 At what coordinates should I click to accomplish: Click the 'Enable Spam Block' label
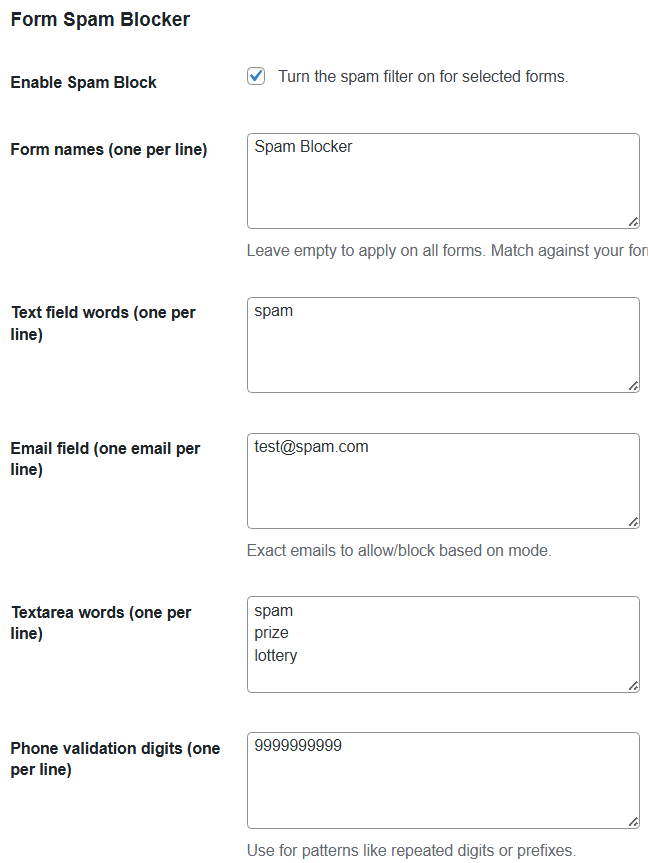pyautogui.click(x=83, y=83)
